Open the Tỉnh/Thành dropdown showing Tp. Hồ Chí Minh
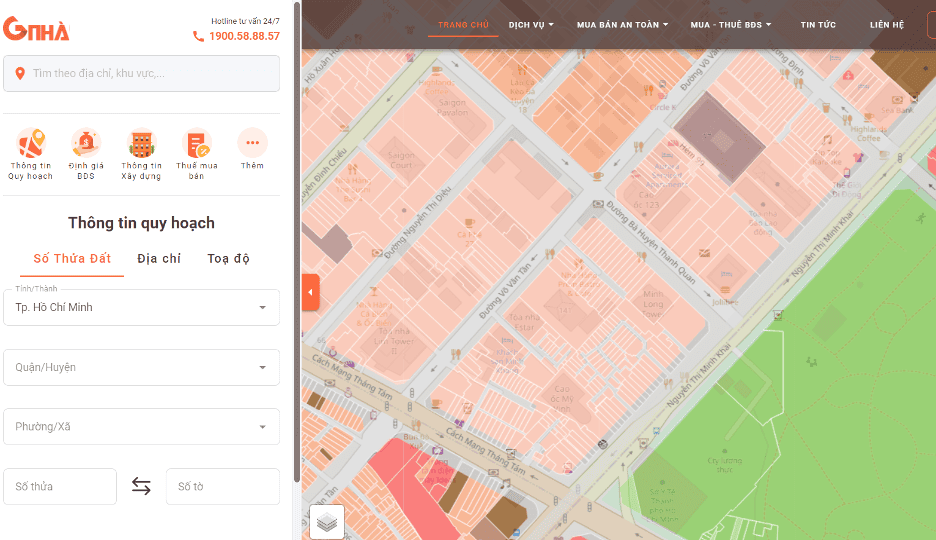 click(141, 307)
